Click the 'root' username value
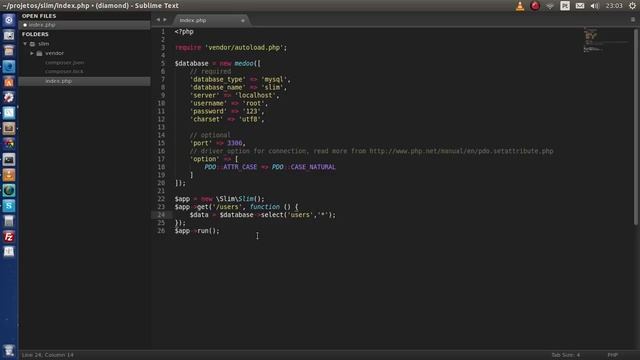 tap(253, 103)
